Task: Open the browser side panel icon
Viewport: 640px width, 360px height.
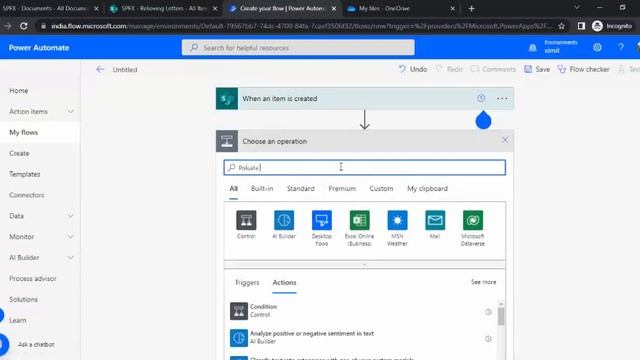Action: (581, 26)
